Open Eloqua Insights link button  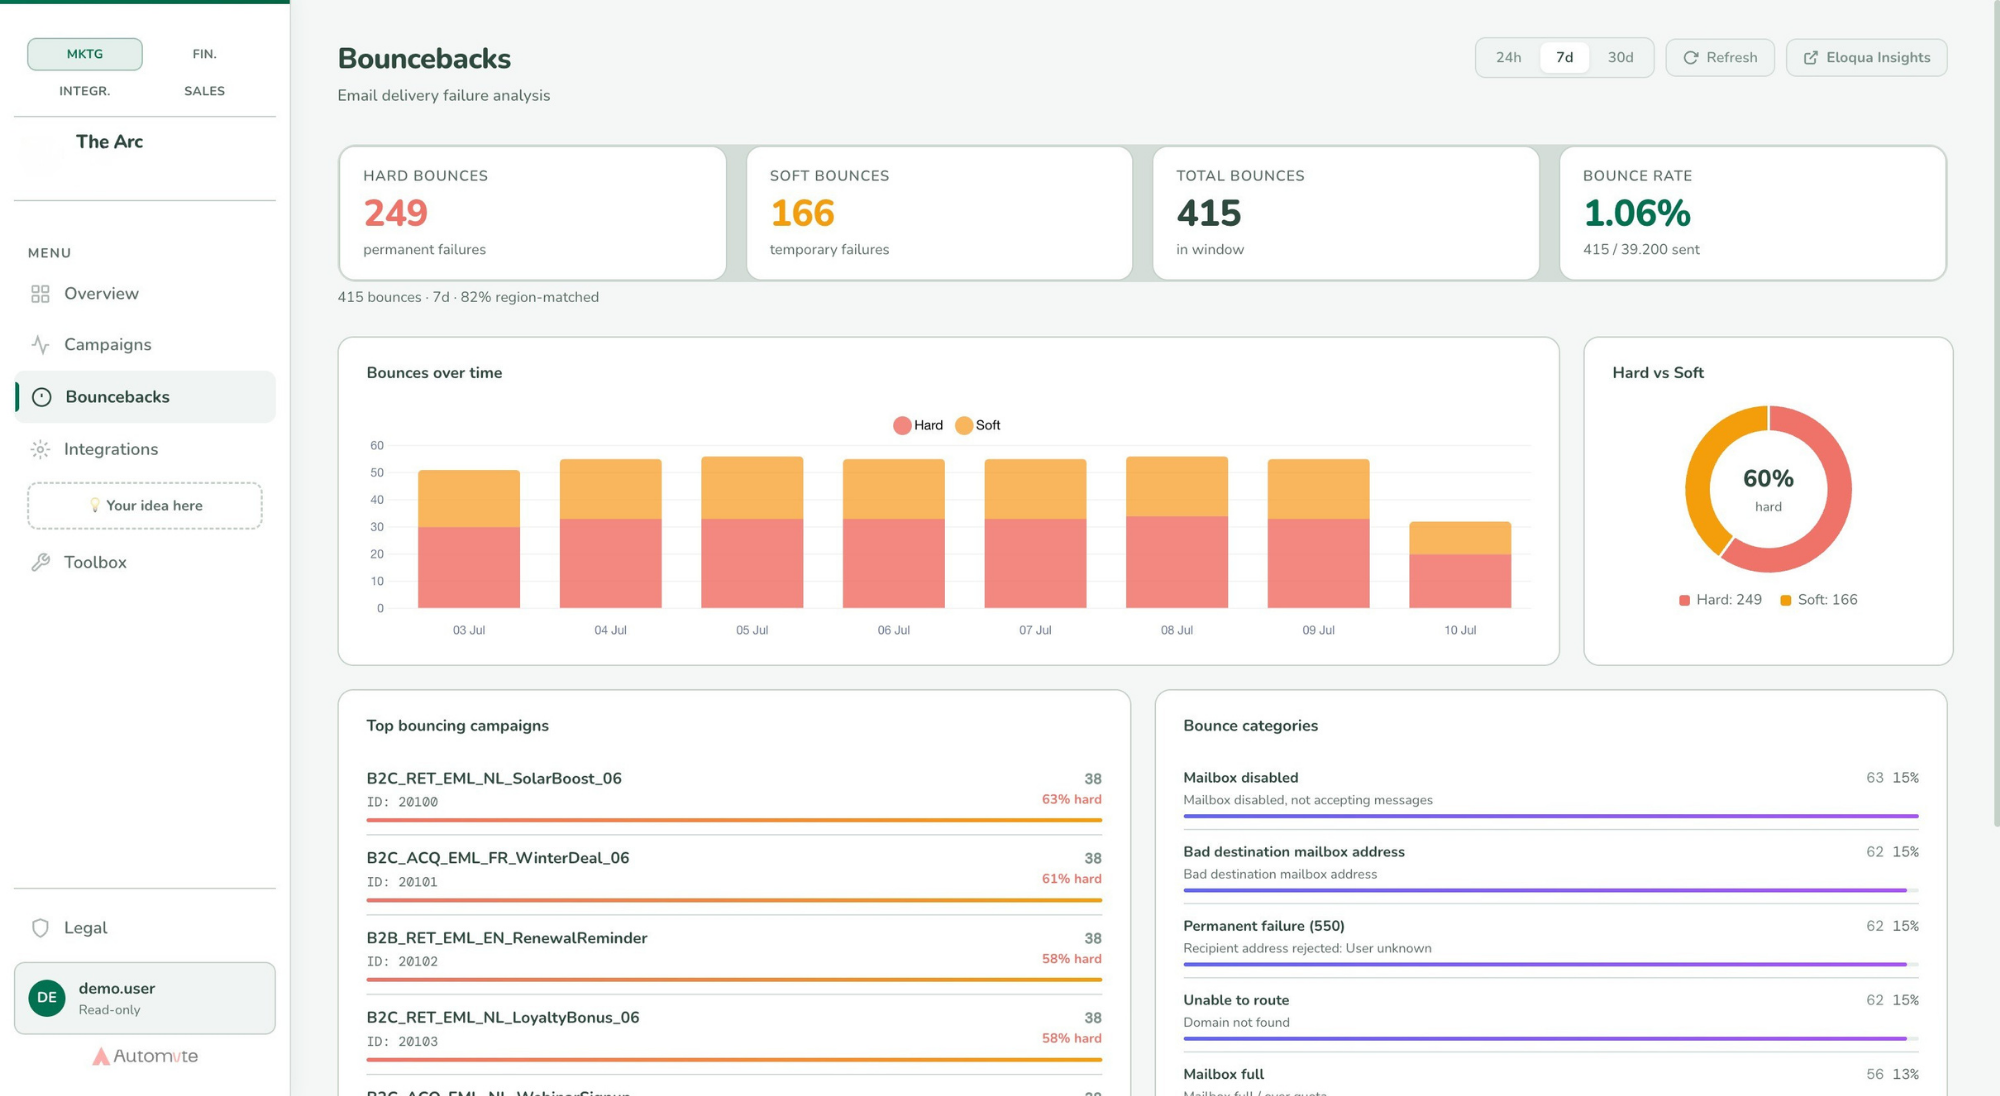[x=1866, y=58]
